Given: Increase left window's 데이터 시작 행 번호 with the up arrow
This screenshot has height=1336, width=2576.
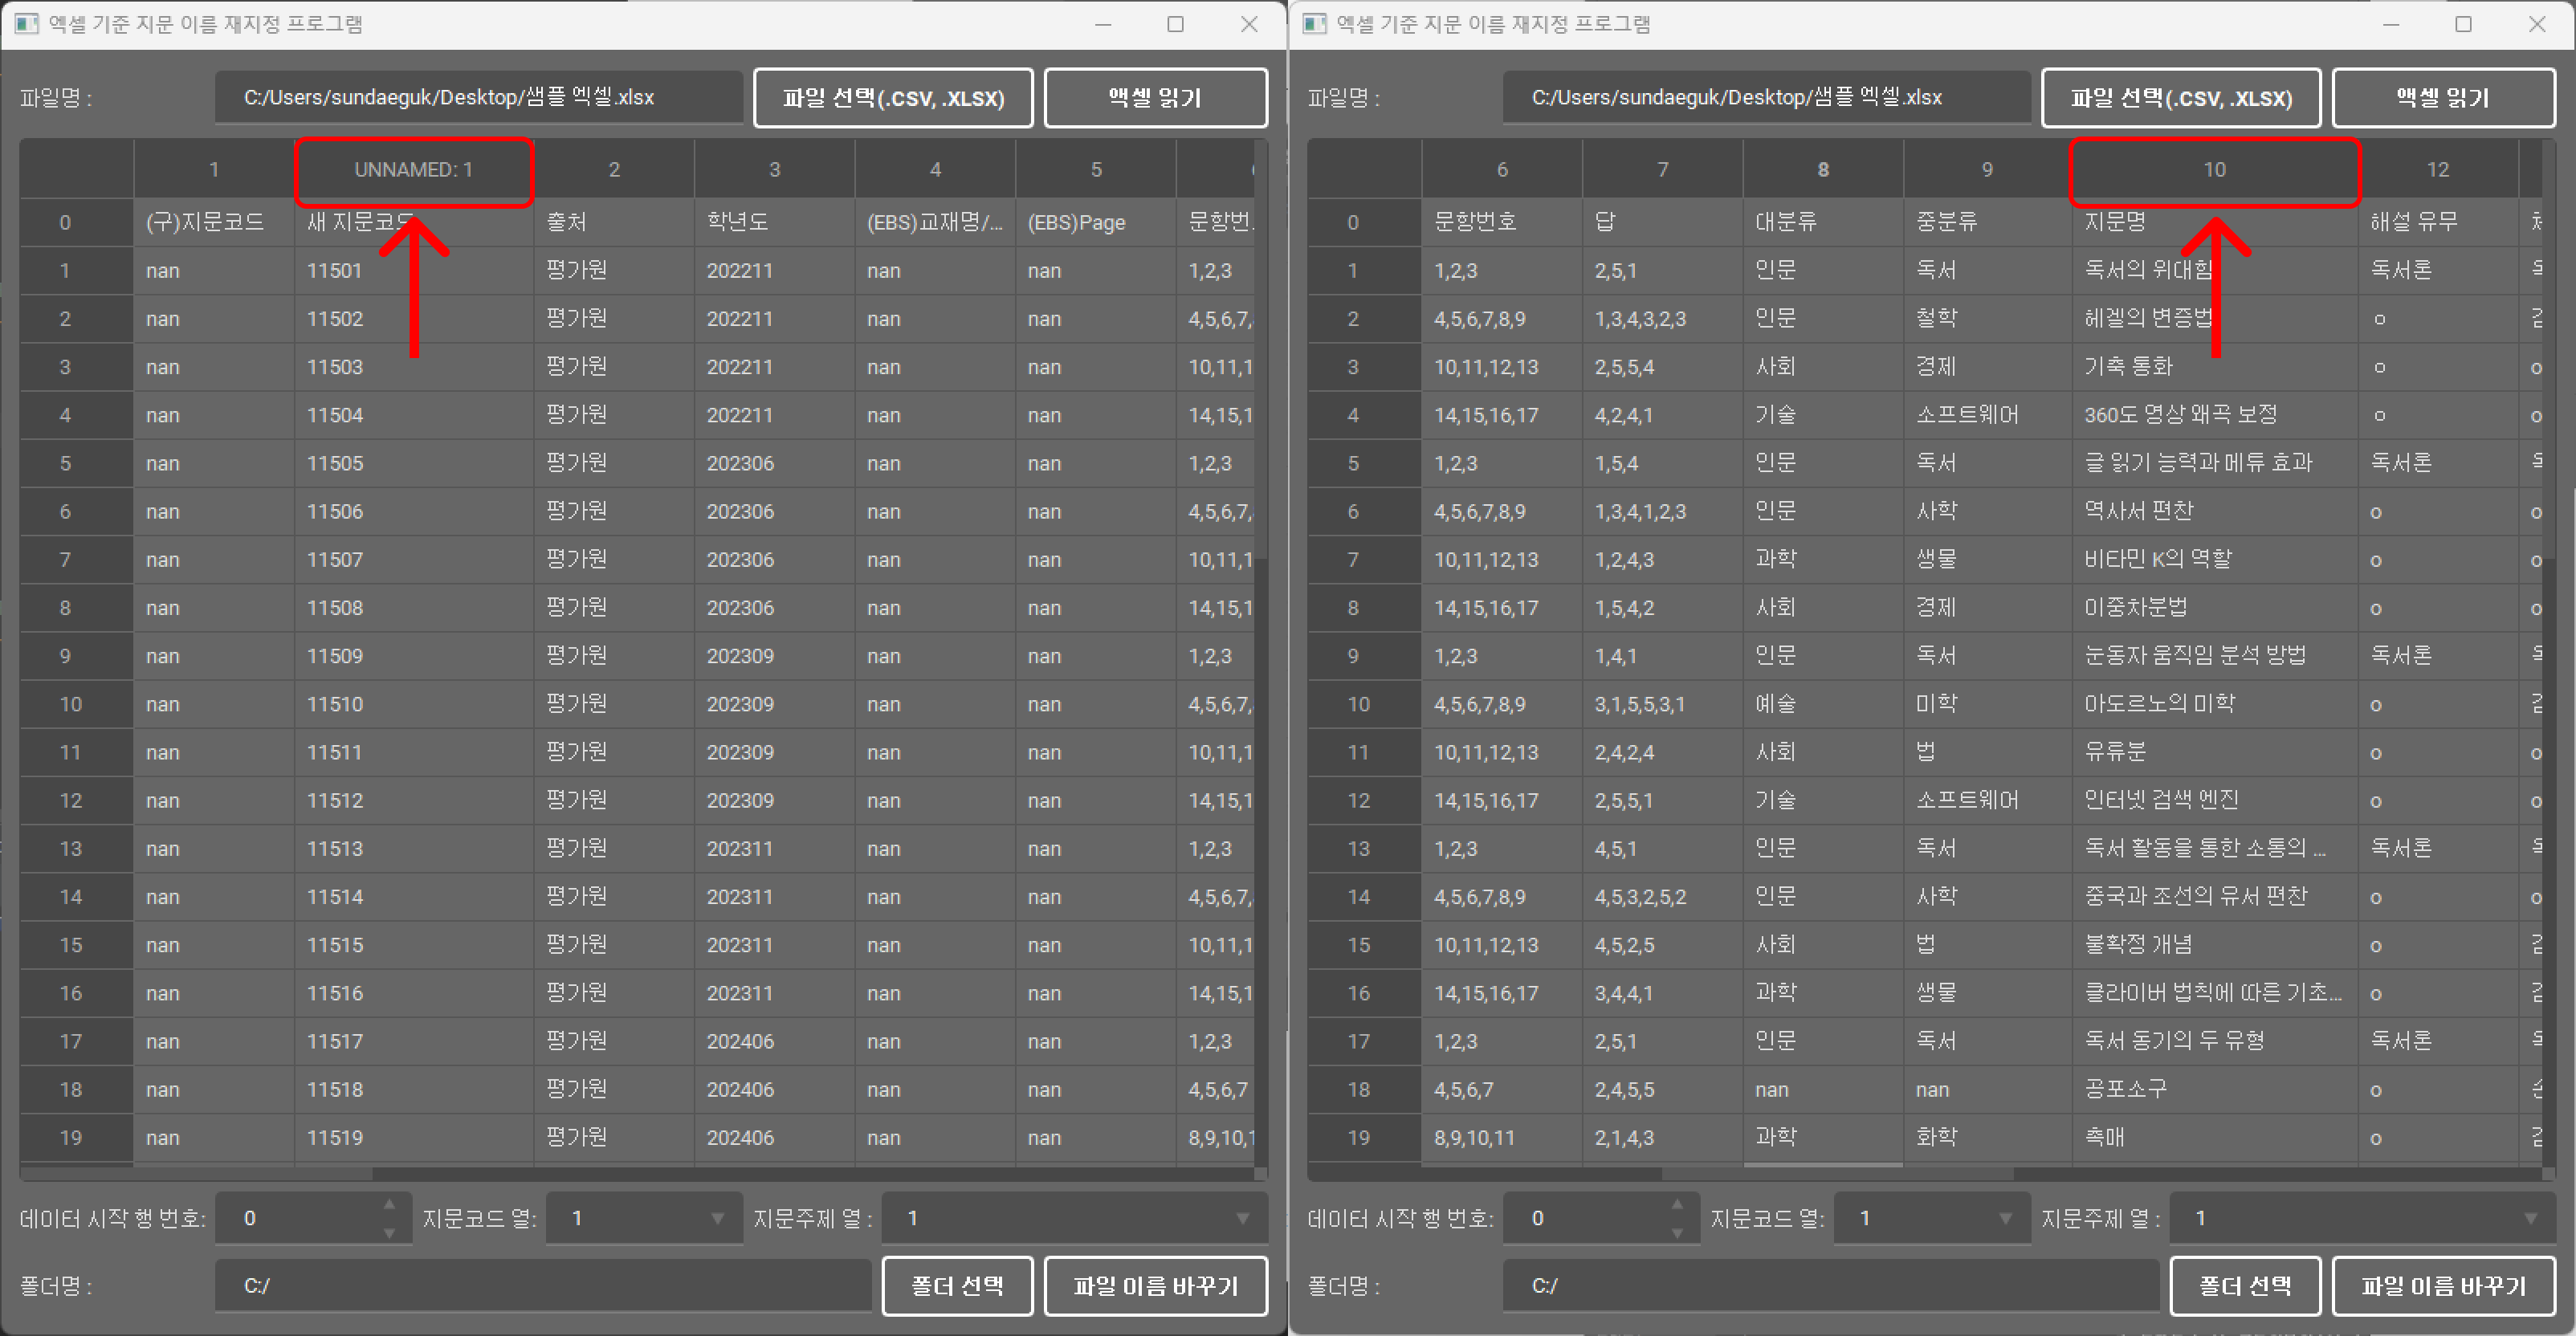Looking at the screenshot, I should click(390, 1205).
